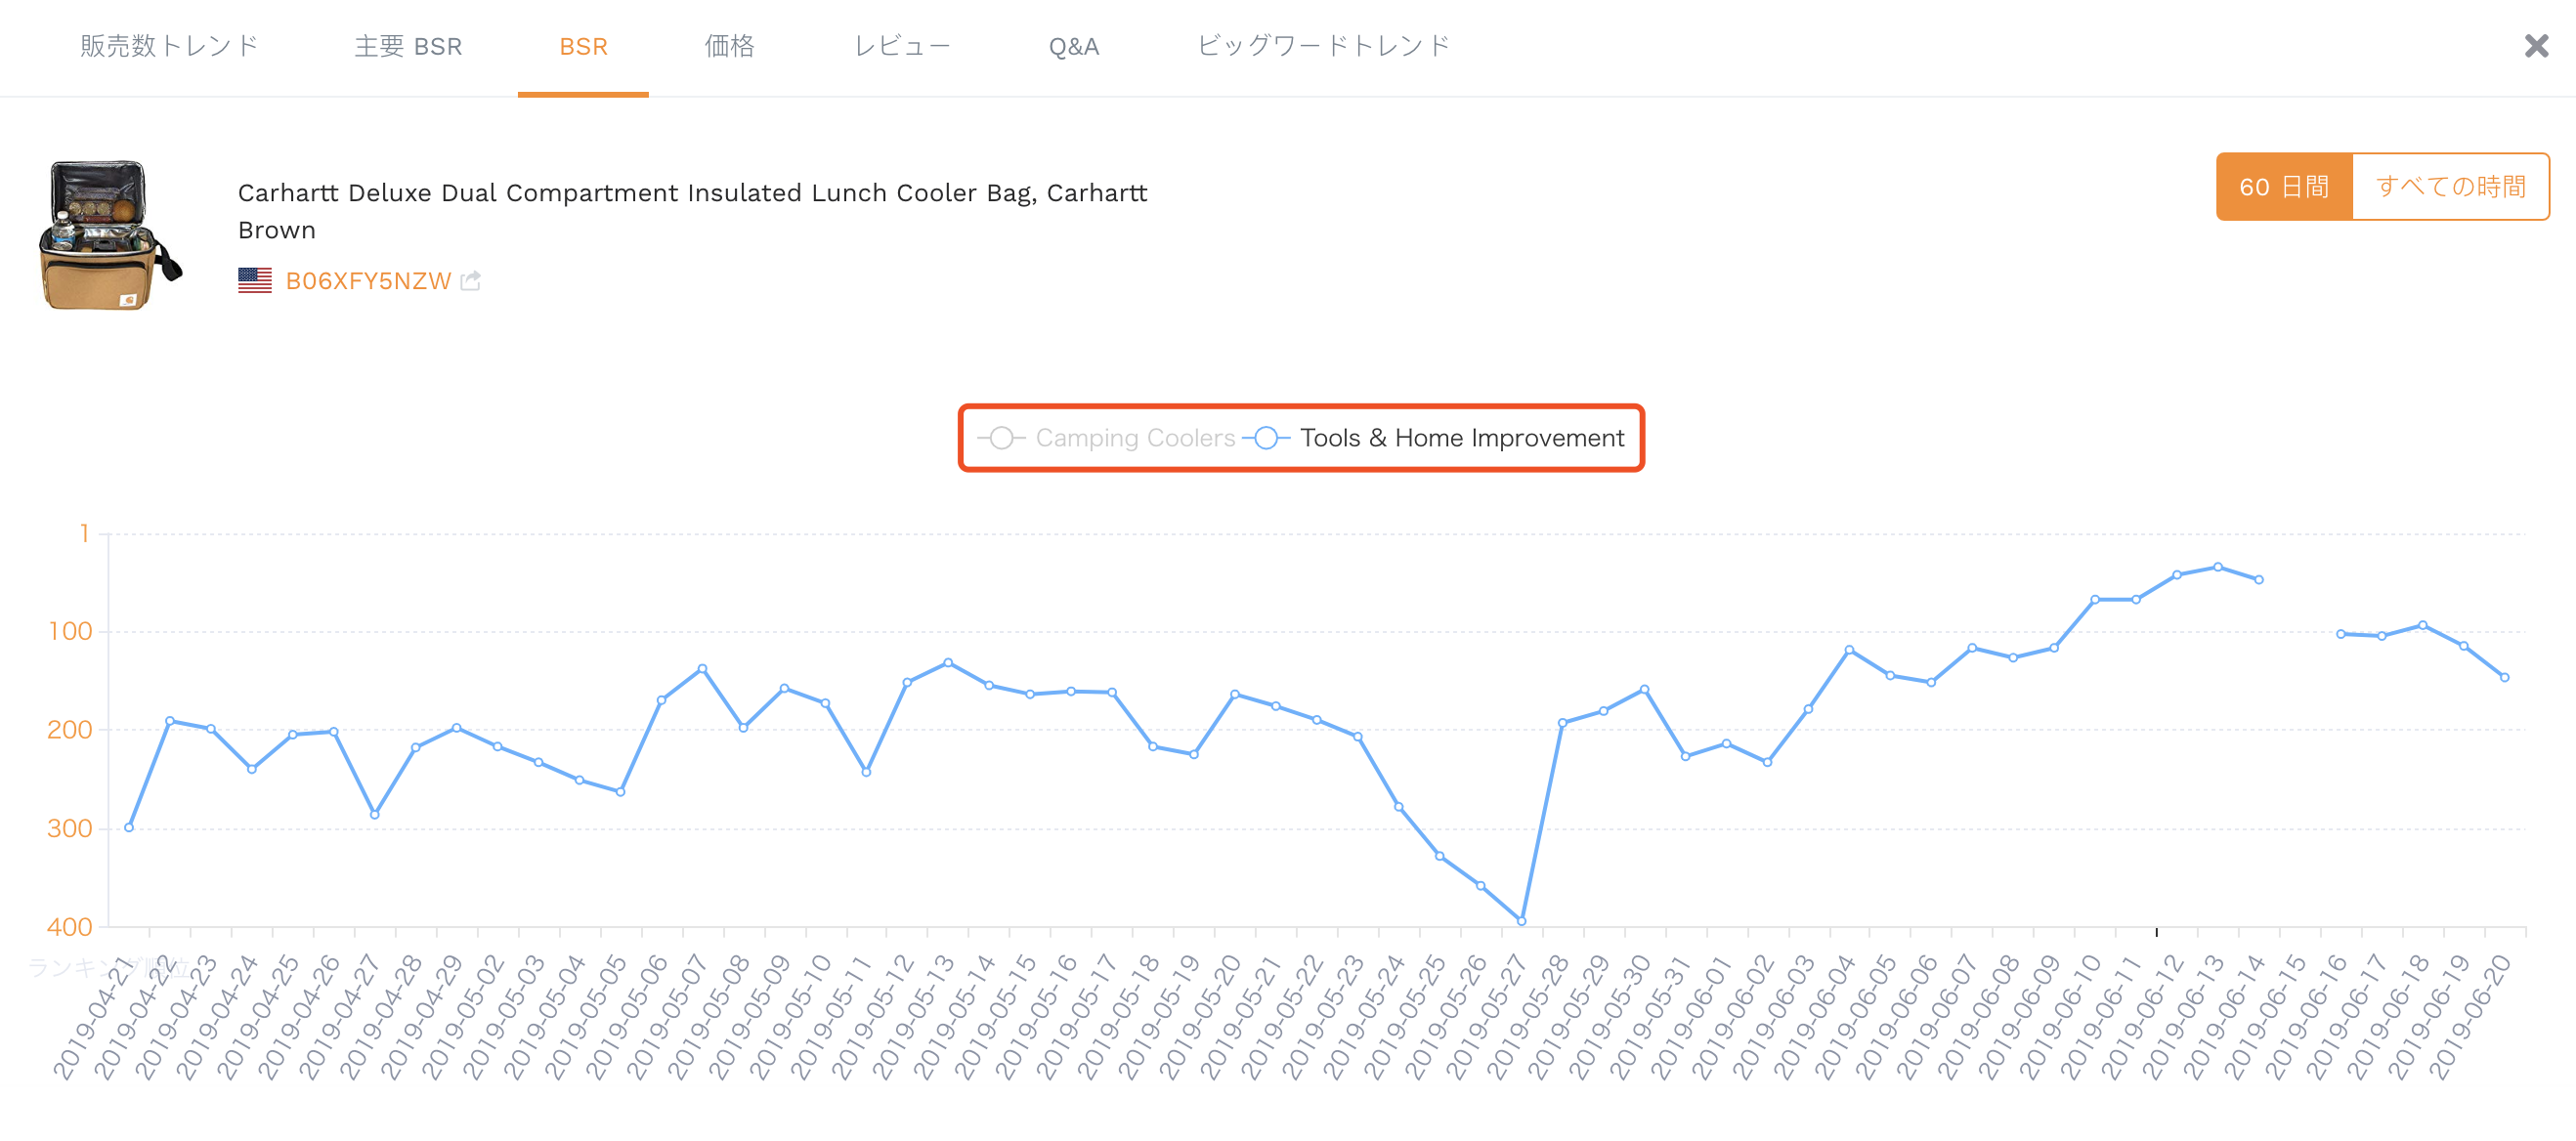2576x1141 pixels.
Task: Toggle Tools & Home Improvement legend series
Action: (1433, 438)
